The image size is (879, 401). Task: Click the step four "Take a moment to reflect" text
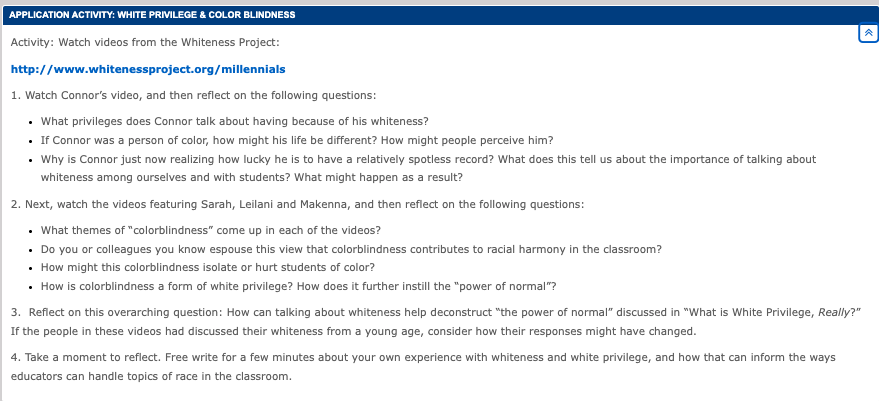coord(300,357)
